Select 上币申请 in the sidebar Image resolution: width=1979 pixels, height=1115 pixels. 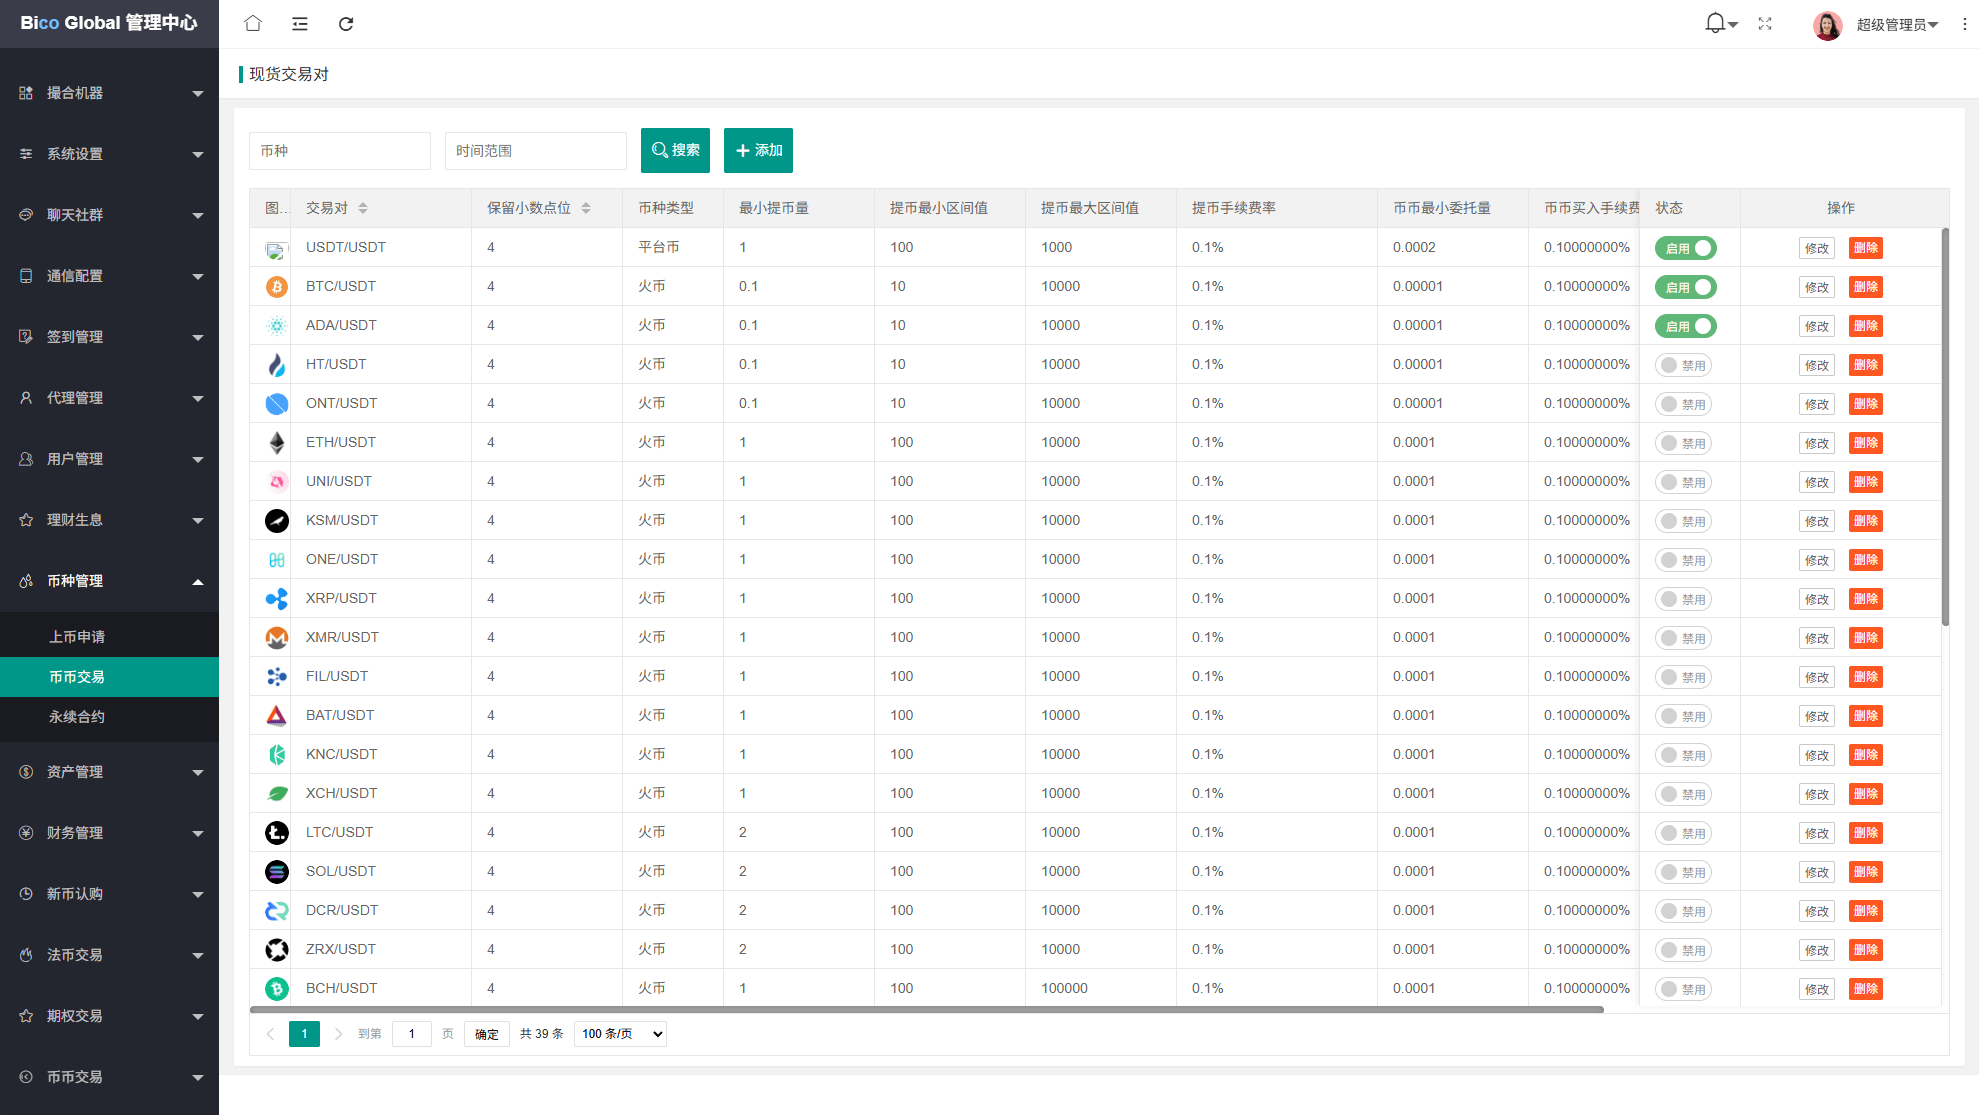(x=77, y=637)
